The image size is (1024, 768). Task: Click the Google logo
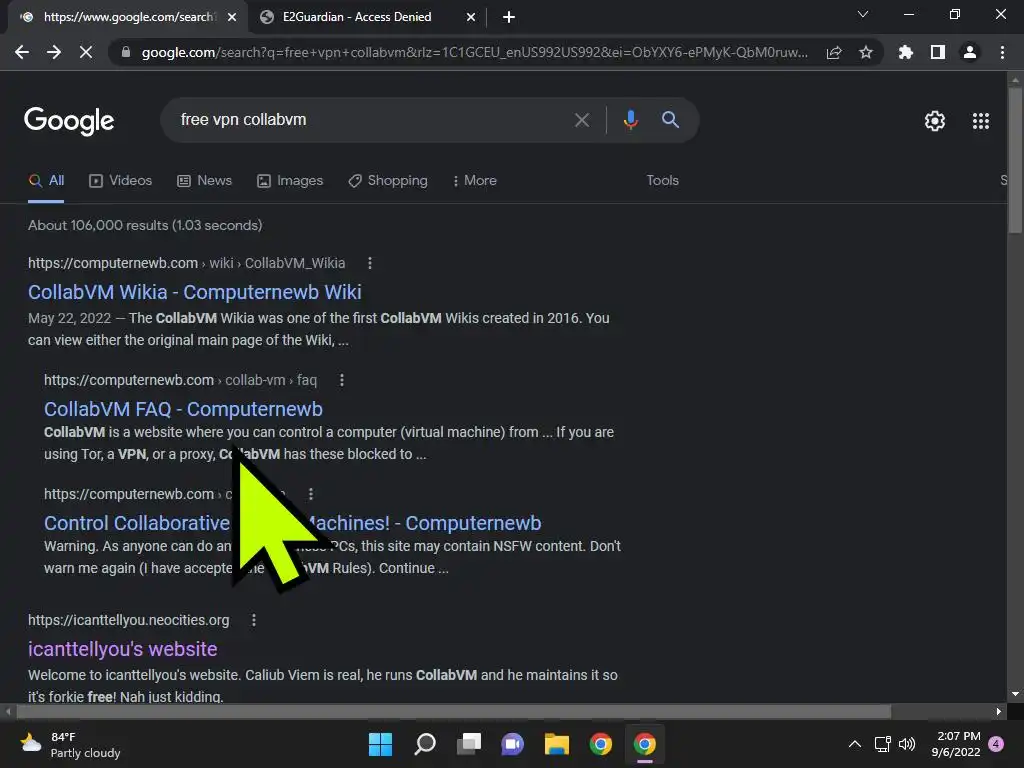69,121
